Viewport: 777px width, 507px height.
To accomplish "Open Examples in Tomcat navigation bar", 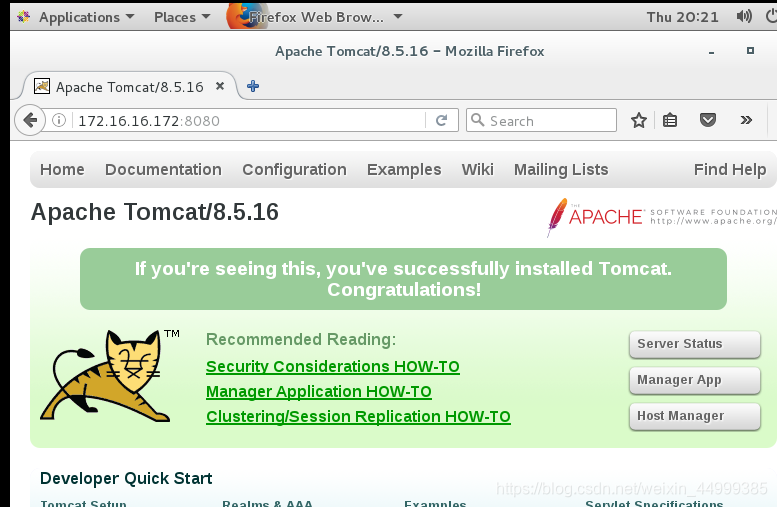I will point(404,169).
